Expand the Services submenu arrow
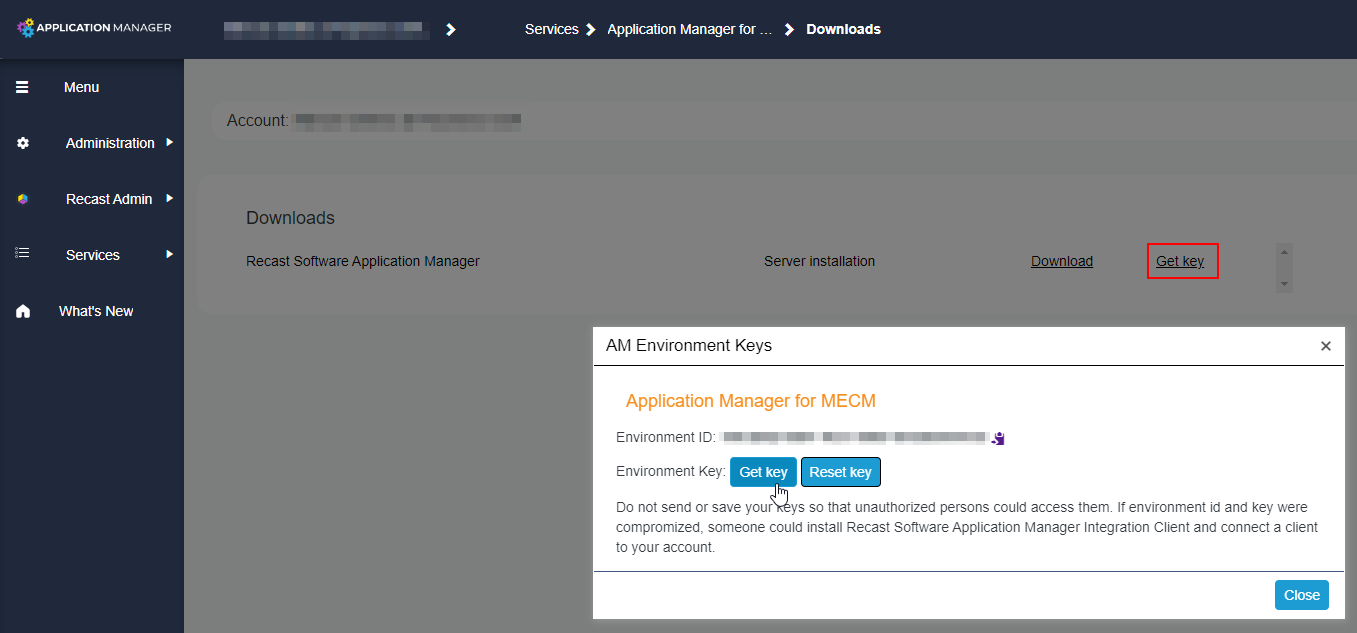Viewport: 1357px width, 633px height. (170, 254)
